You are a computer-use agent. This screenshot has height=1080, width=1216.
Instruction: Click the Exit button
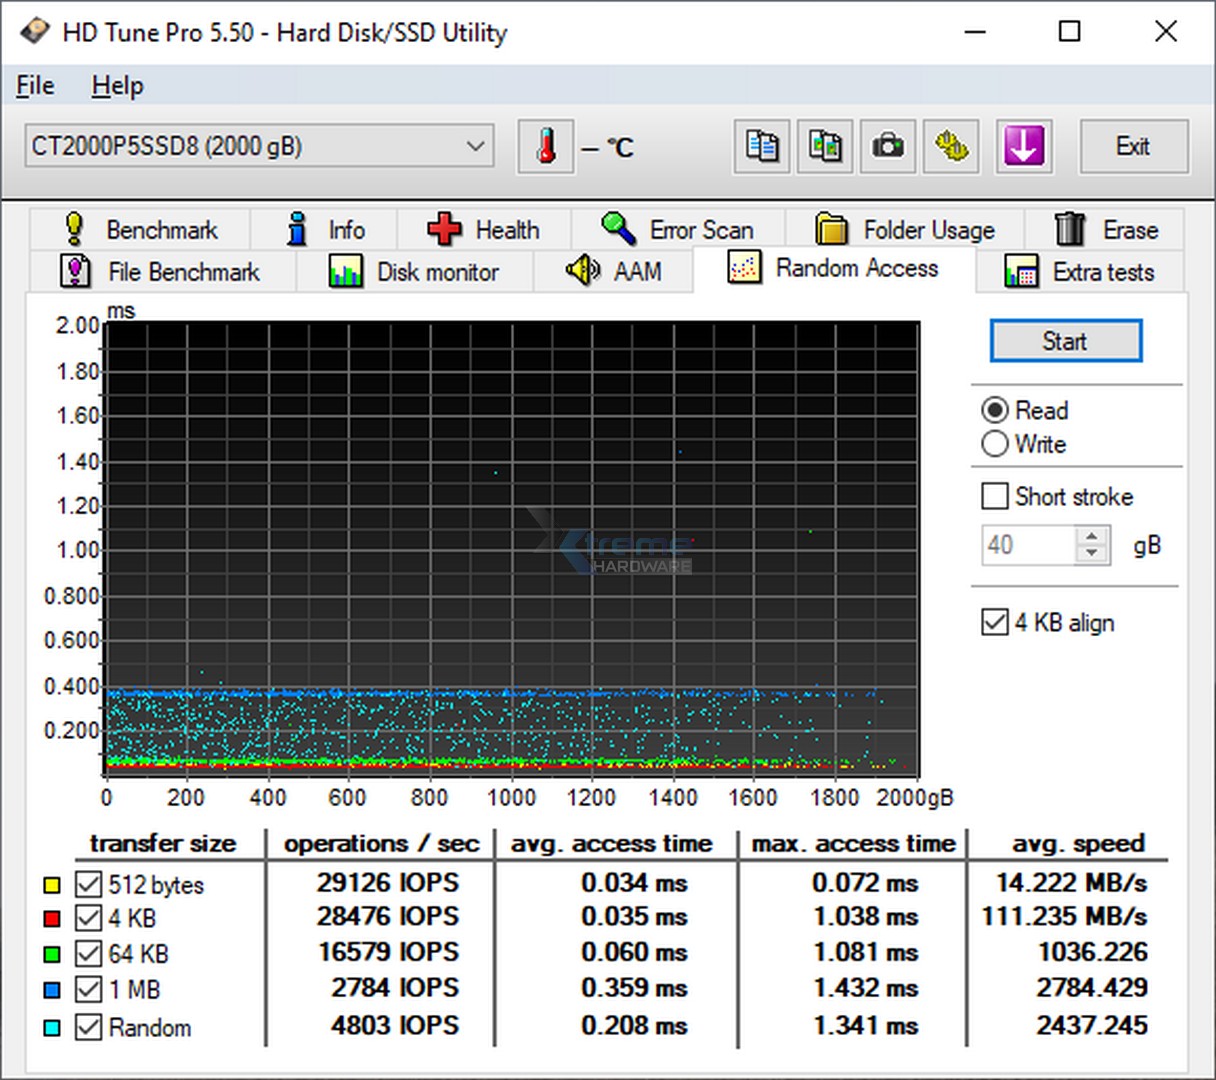pos(1134,146)
